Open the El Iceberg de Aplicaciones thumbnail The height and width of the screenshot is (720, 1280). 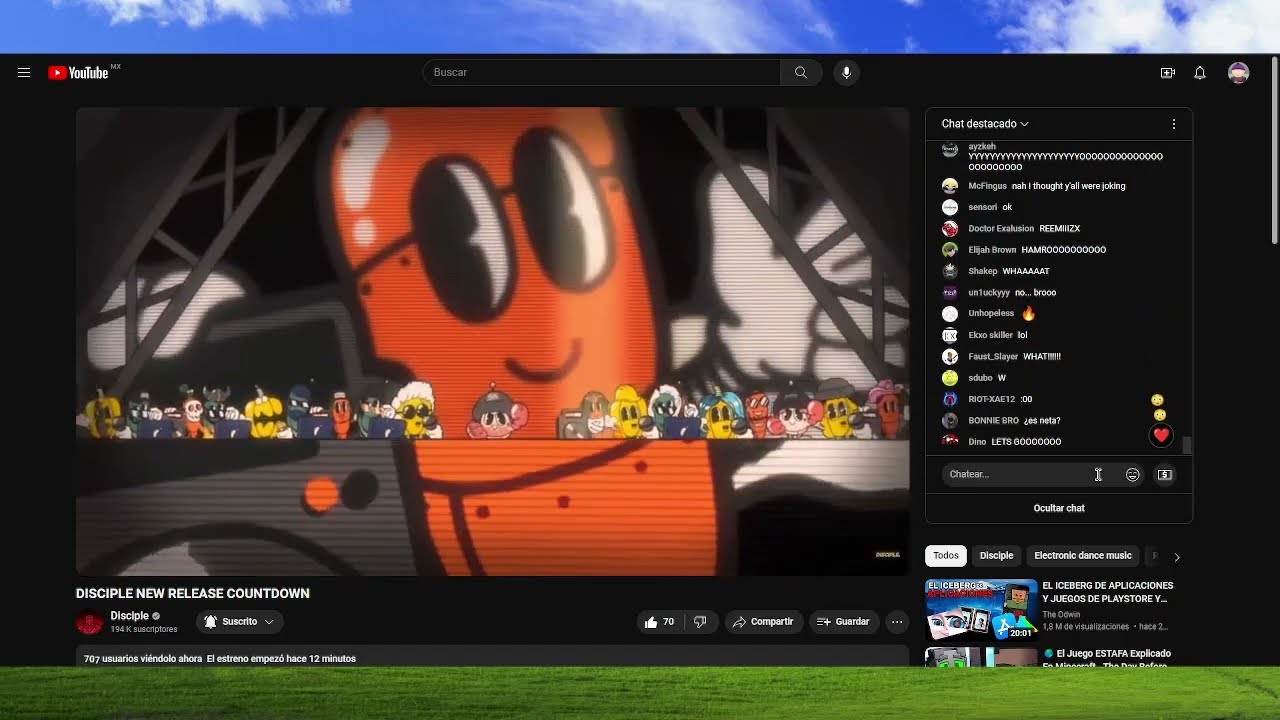tap(981, 609)
